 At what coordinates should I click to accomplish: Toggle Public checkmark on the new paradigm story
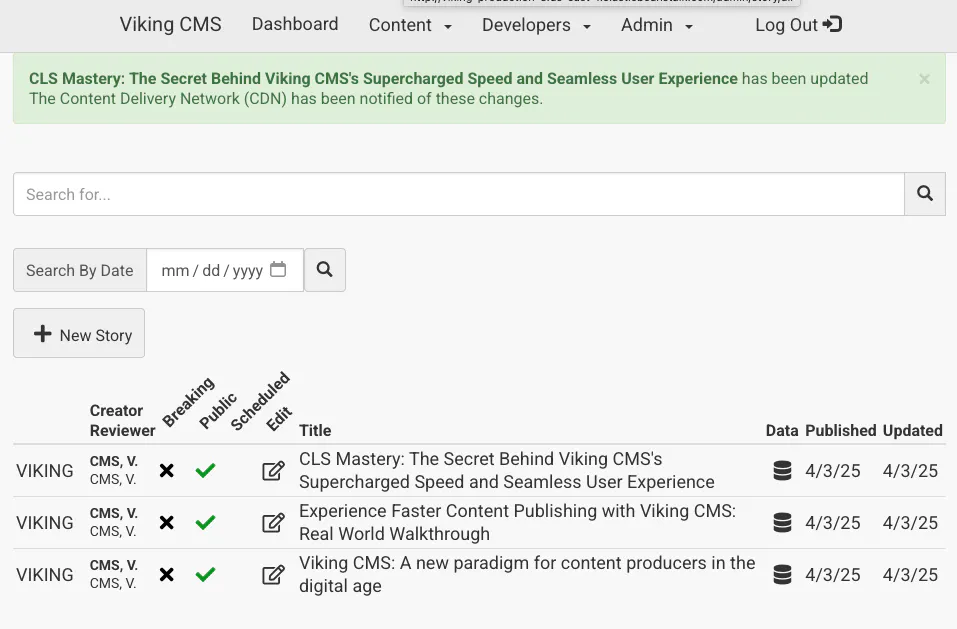click(206, 575)
